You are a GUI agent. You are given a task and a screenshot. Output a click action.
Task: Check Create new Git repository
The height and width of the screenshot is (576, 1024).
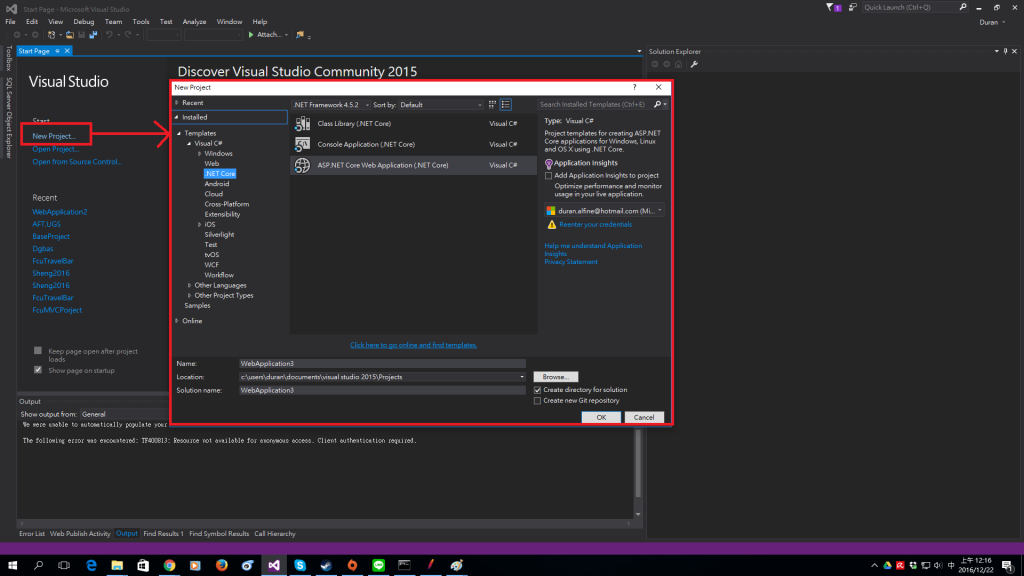[x=537, y=401]
